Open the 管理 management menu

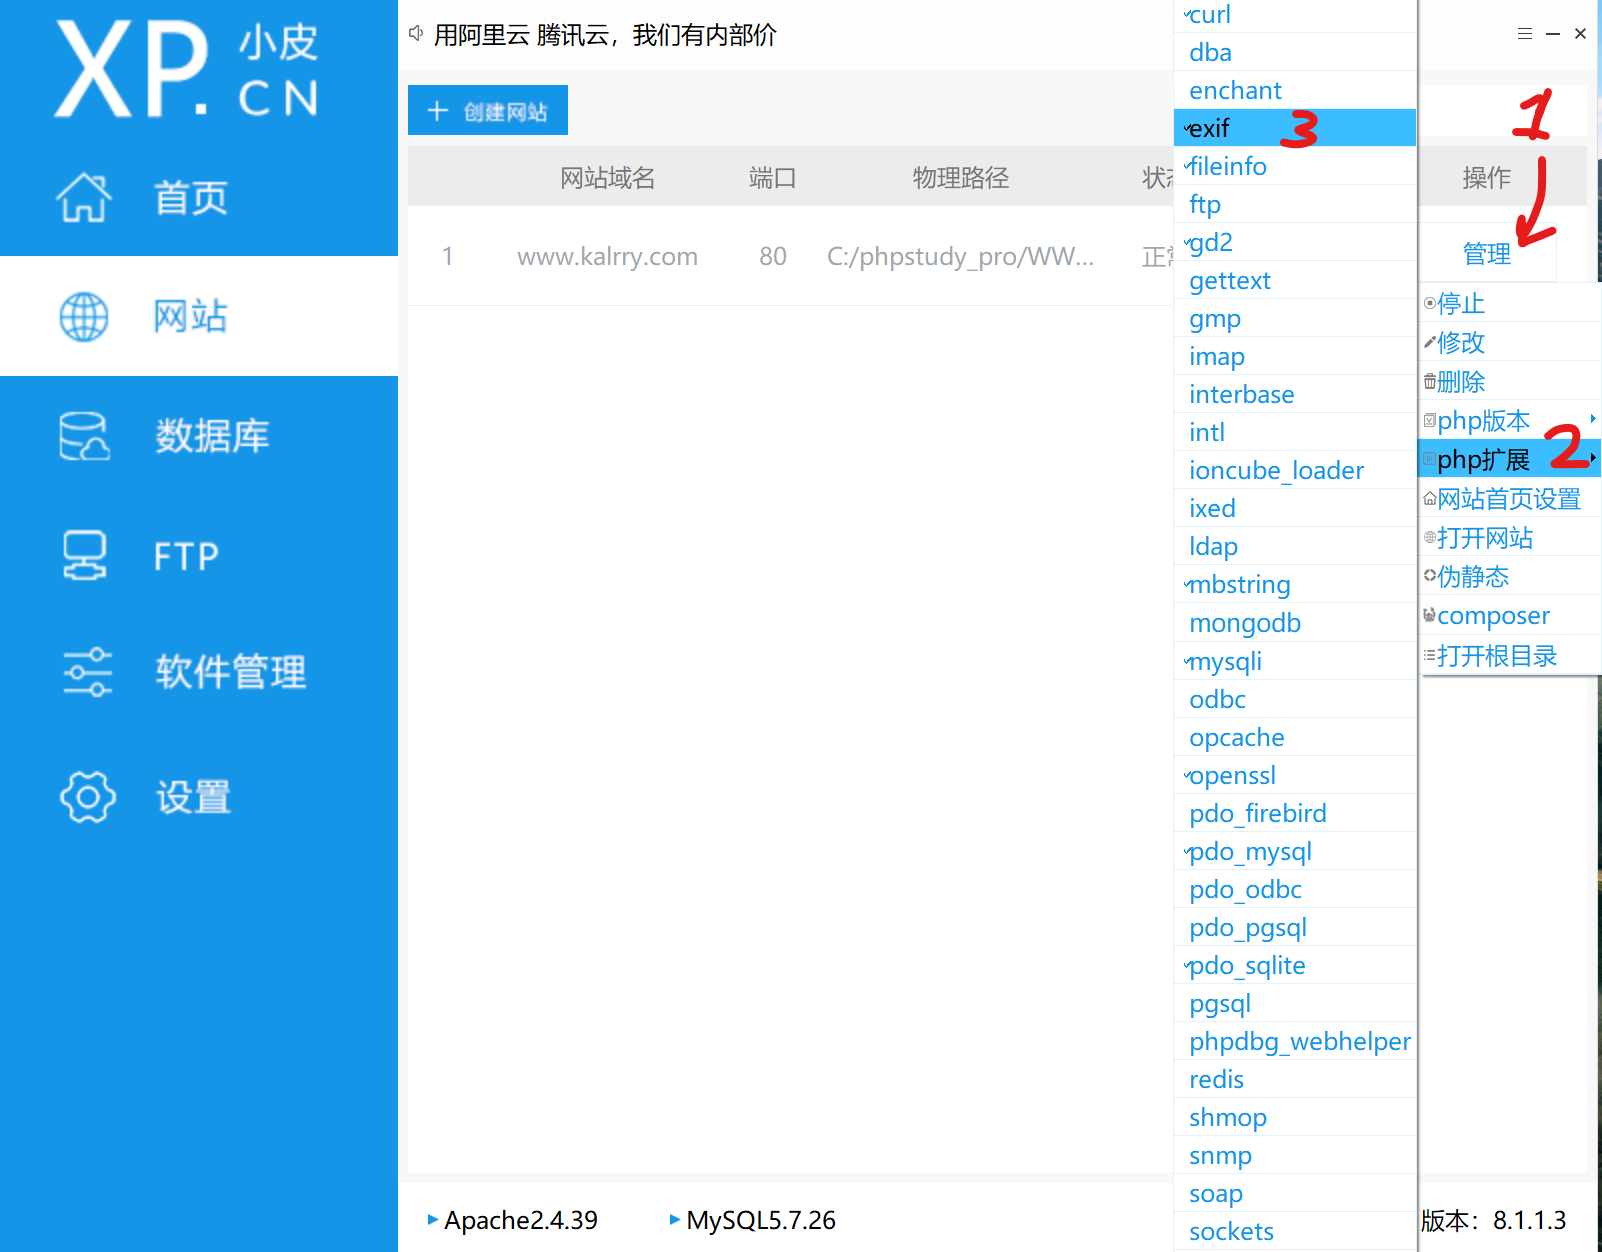tap(1487, 254)
